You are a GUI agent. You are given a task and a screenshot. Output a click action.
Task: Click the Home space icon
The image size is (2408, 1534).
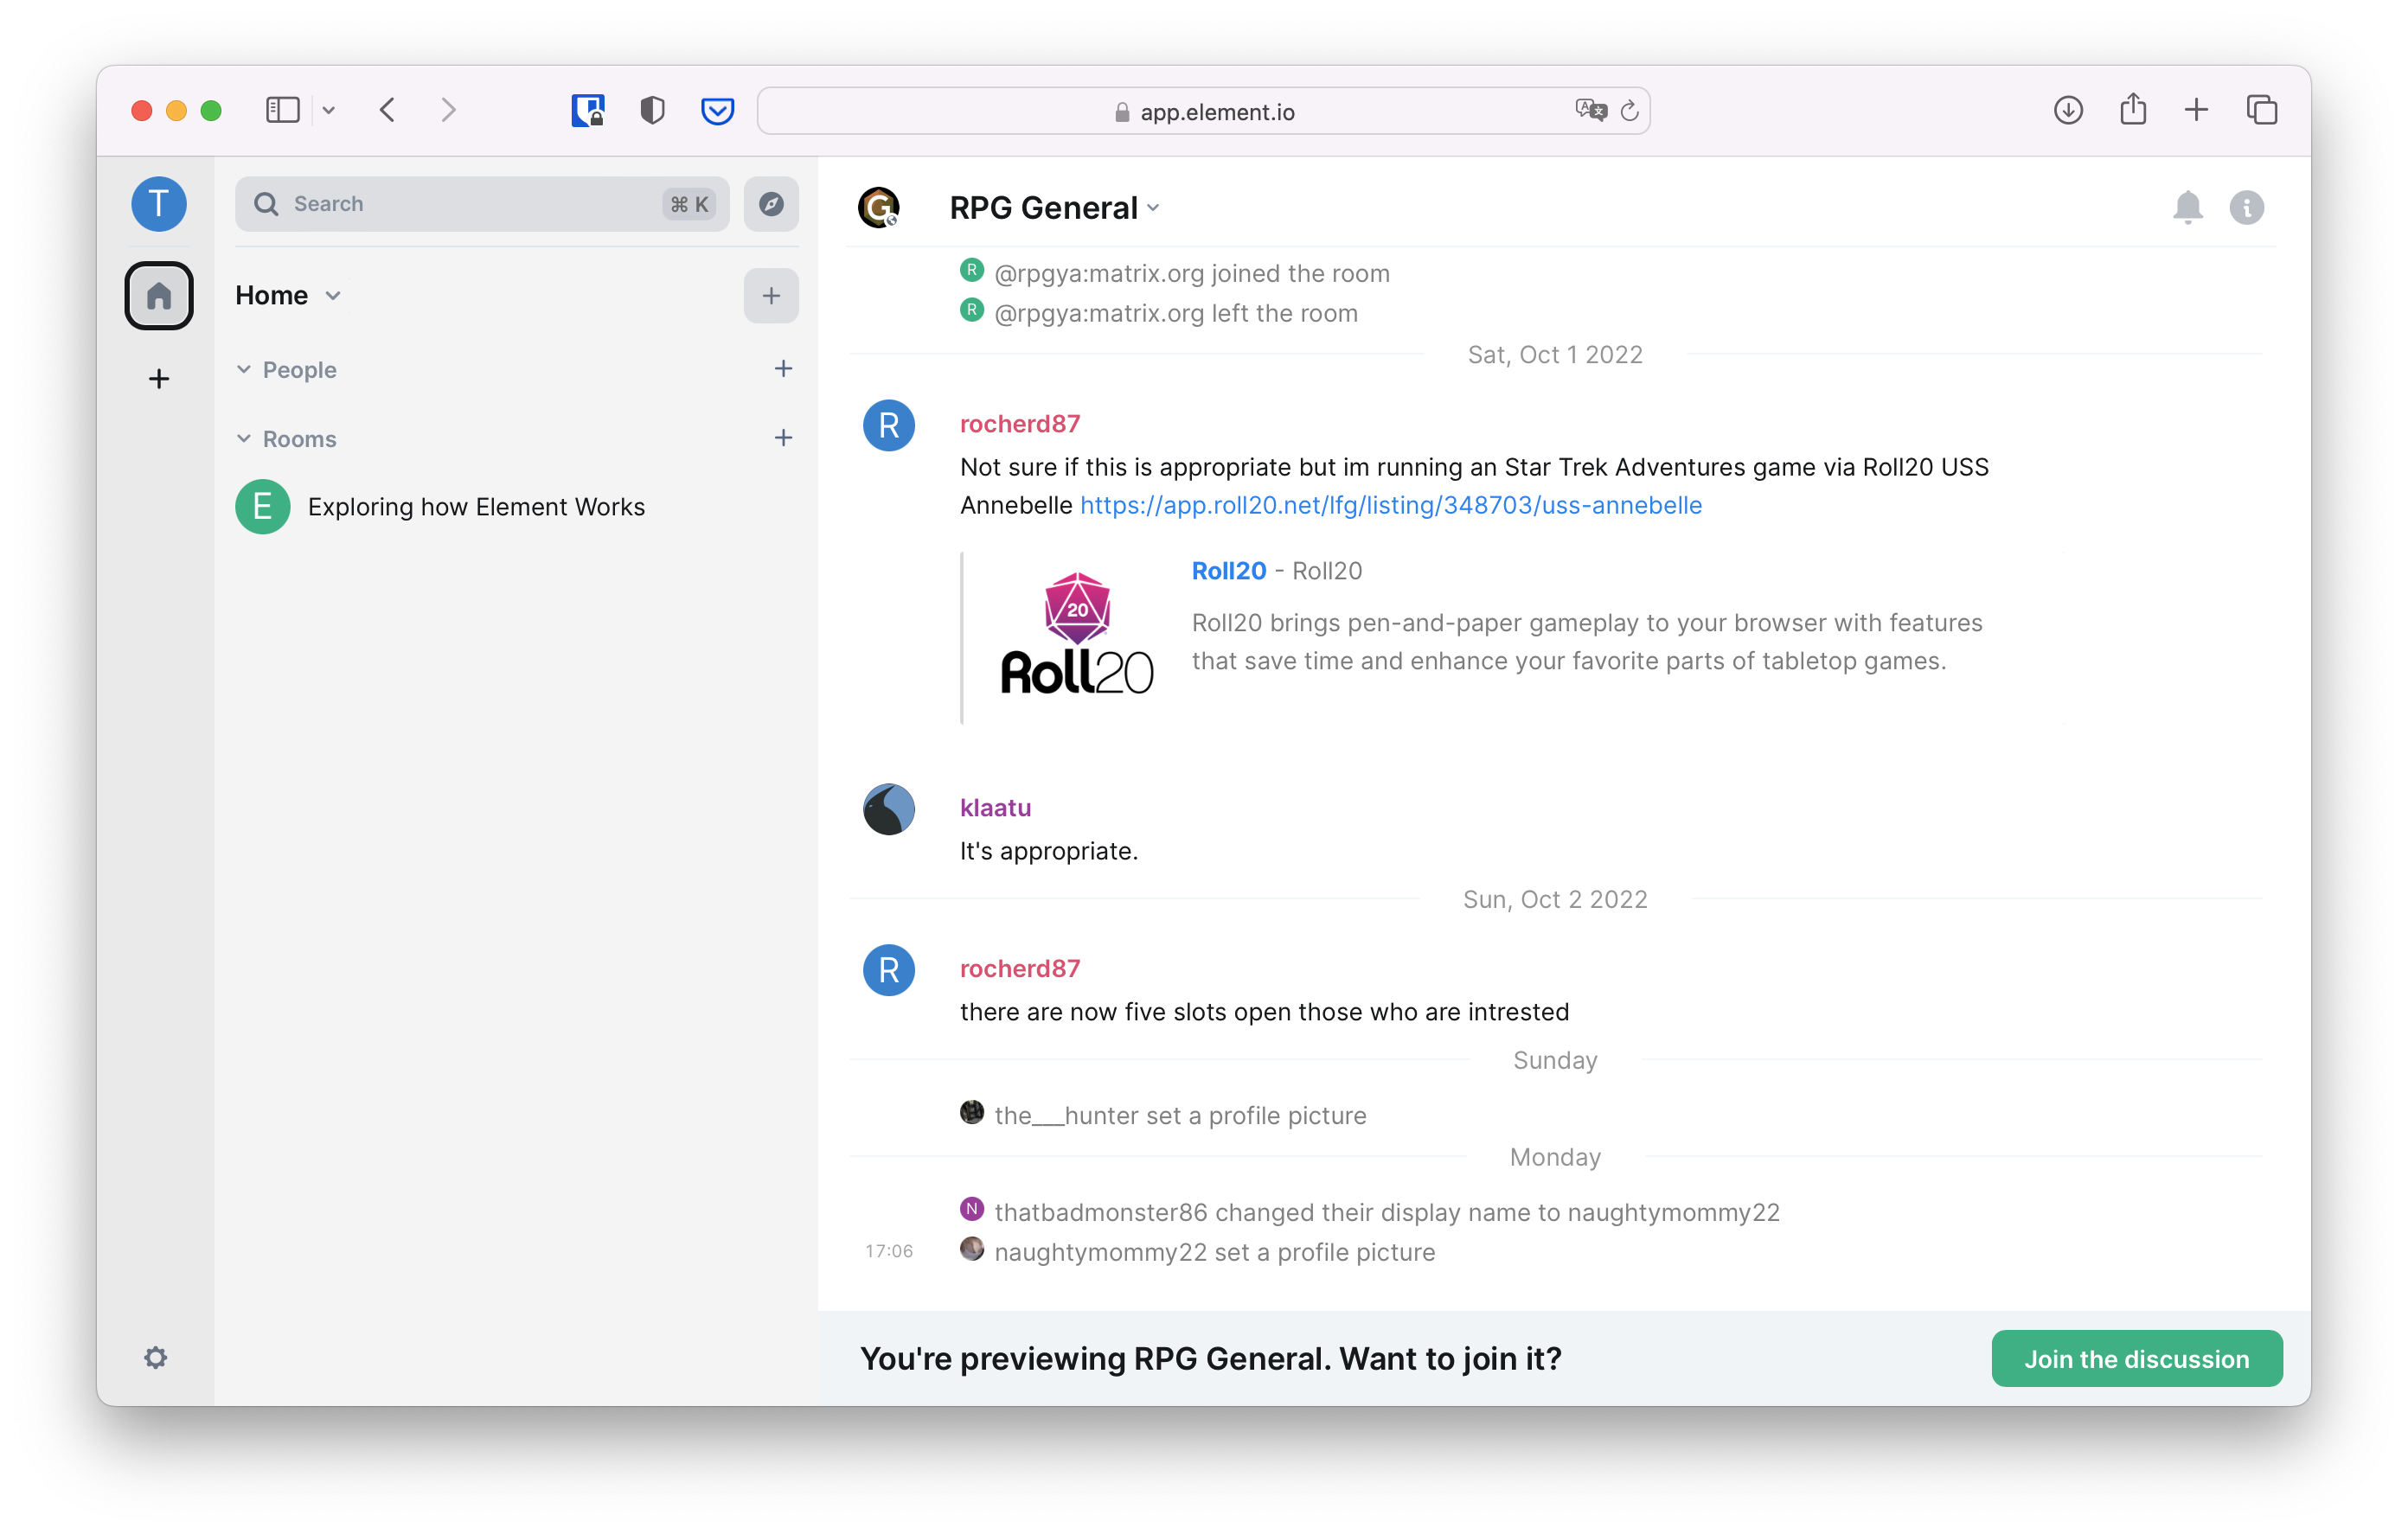[159, 295]
